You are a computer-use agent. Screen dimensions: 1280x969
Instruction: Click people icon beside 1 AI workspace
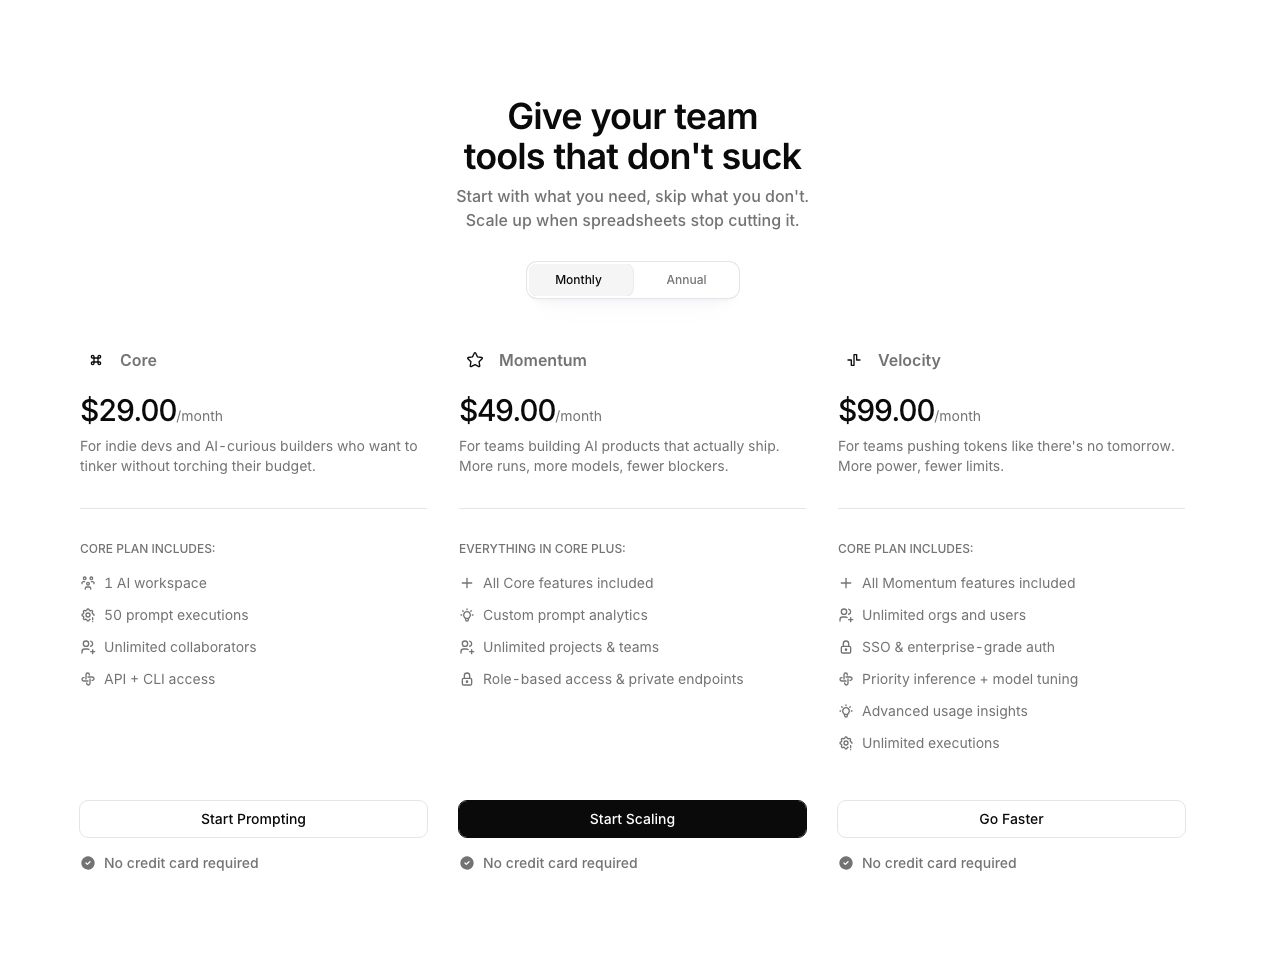[88, 583]
